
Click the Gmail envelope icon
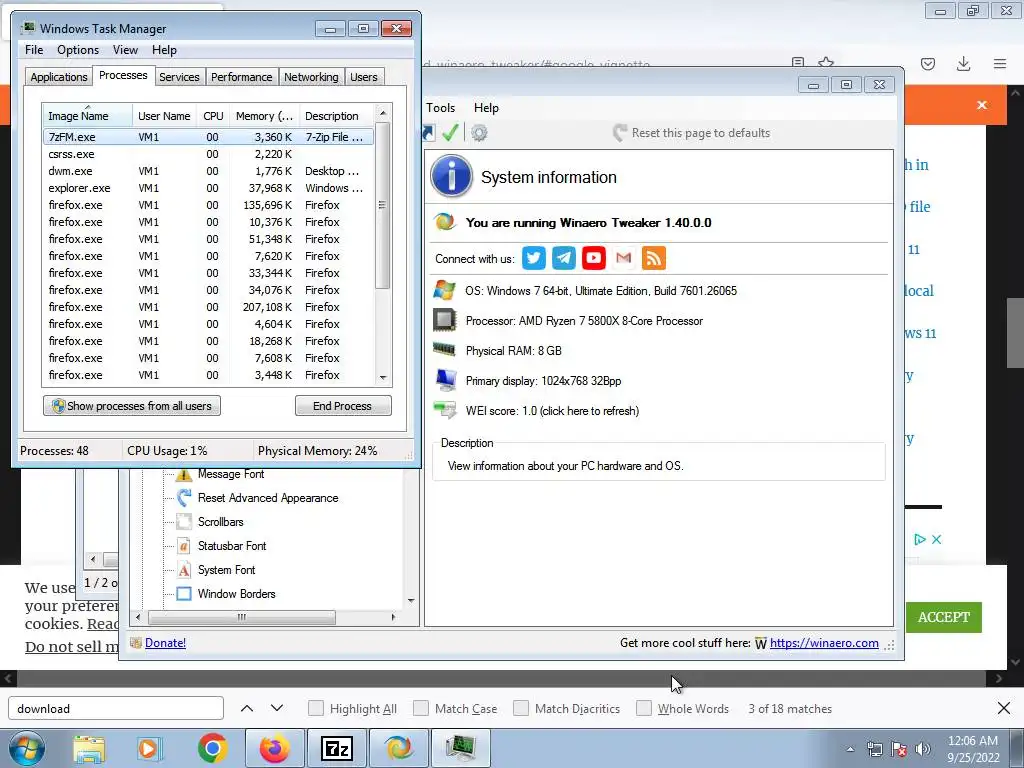point(624,258)
